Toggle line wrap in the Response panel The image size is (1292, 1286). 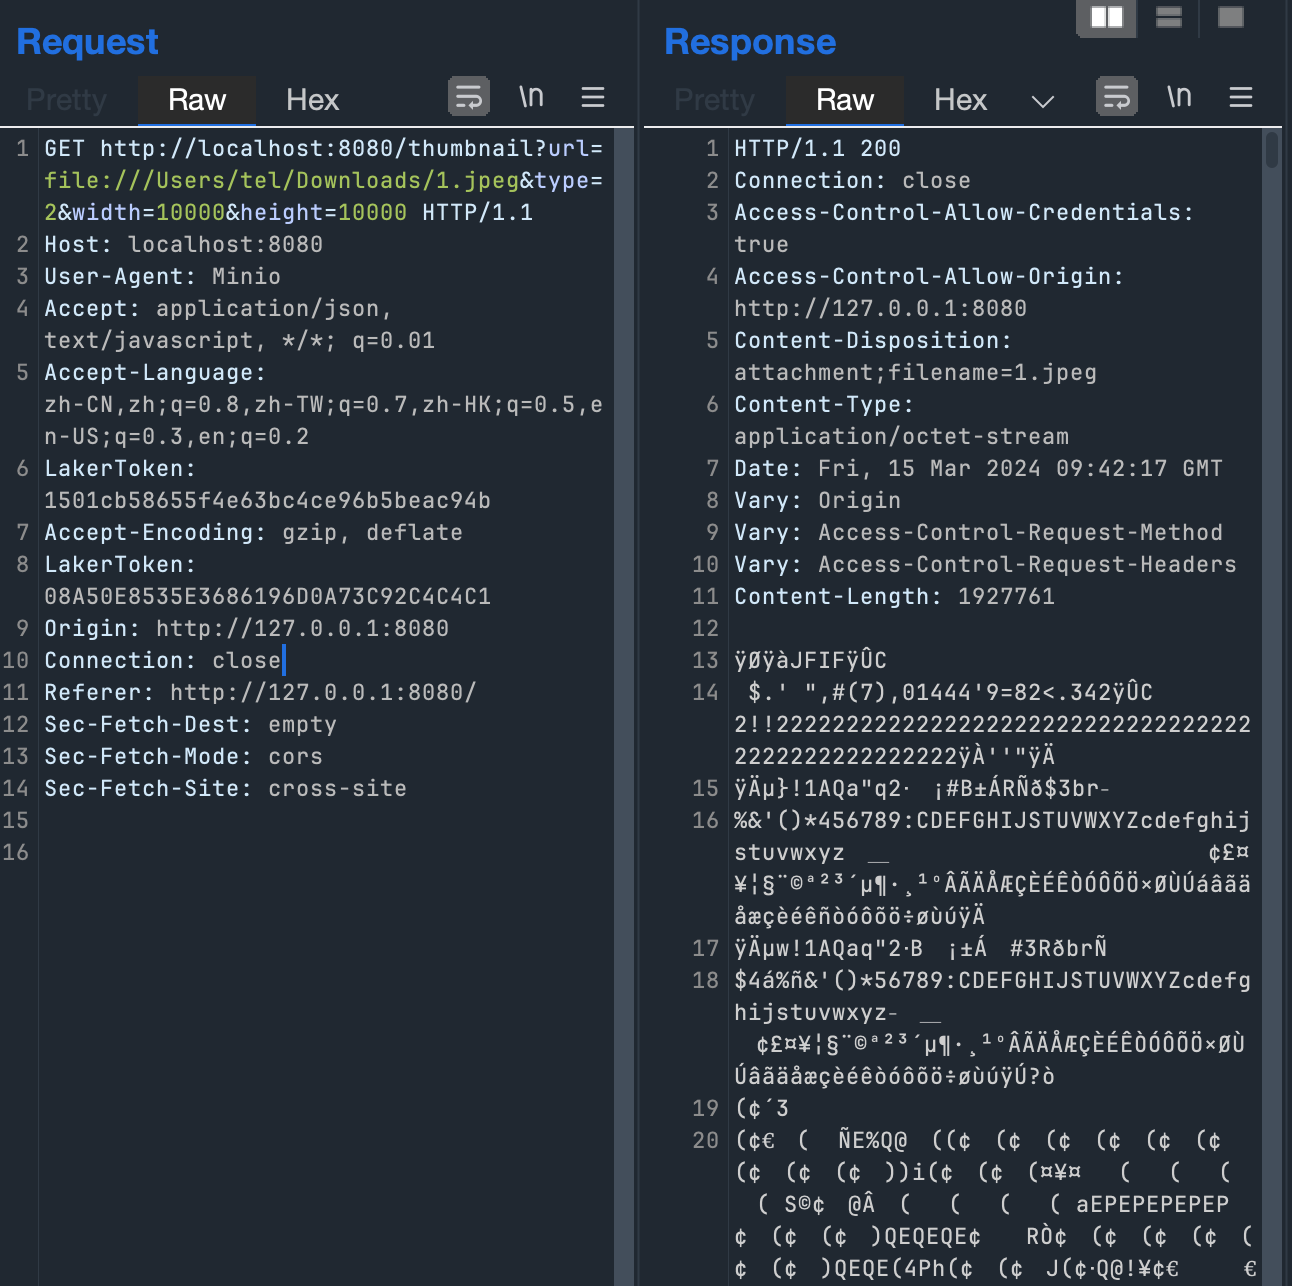1117,97
